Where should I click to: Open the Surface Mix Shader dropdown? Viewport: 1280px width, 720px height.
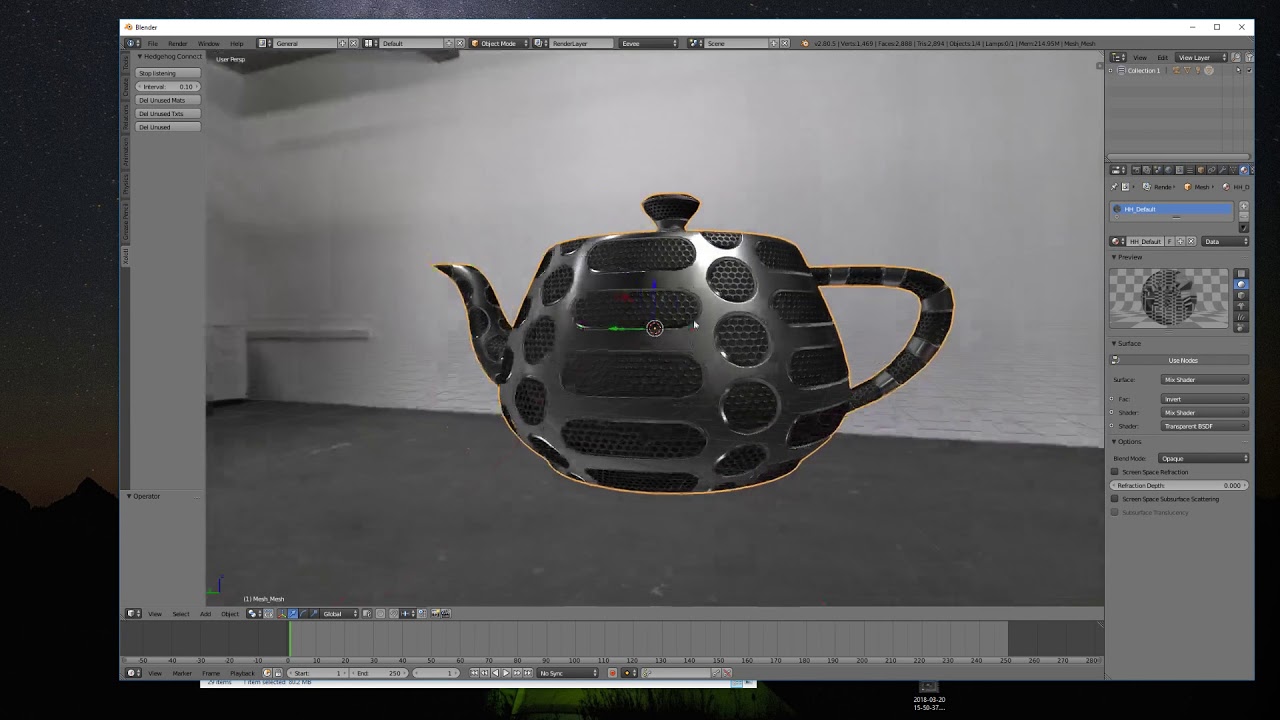[x=1205, y=380]
